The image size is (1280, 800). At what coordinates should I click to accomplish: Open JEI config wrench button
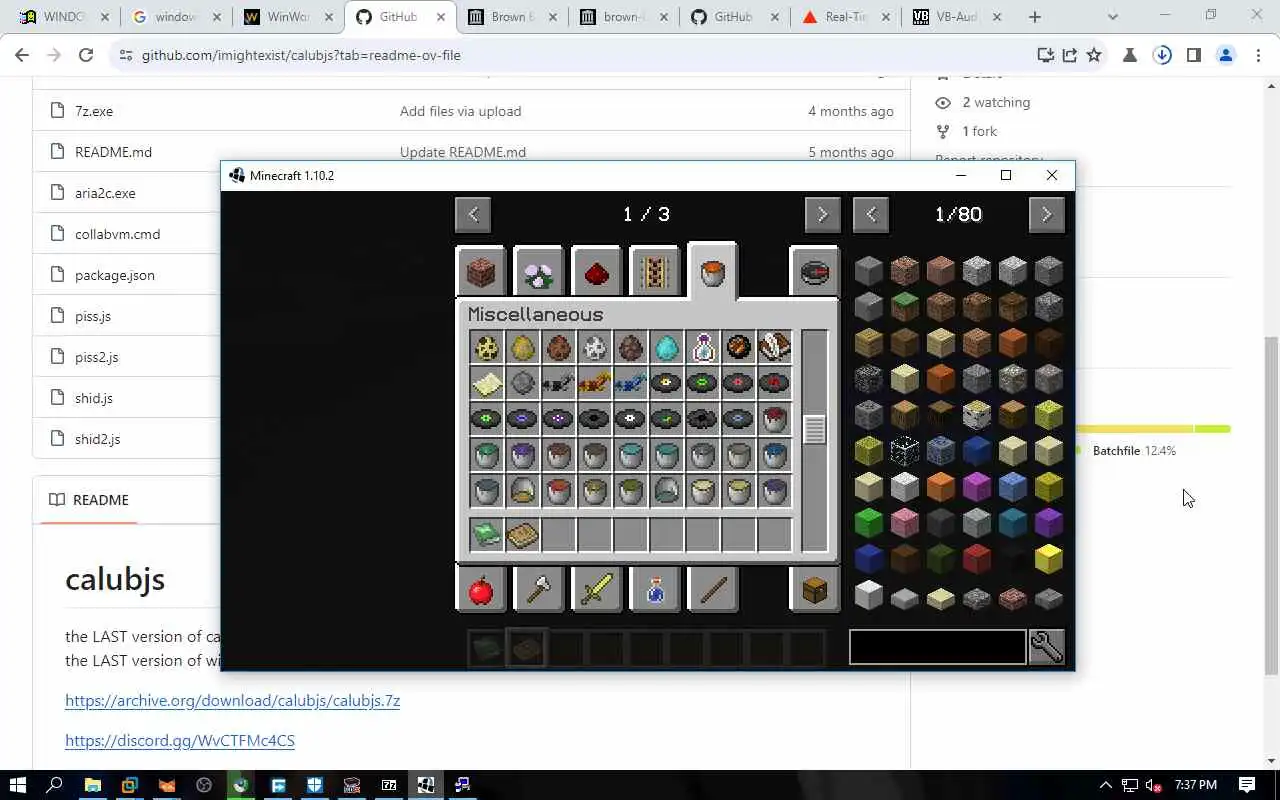click(x=1046, y=647)
